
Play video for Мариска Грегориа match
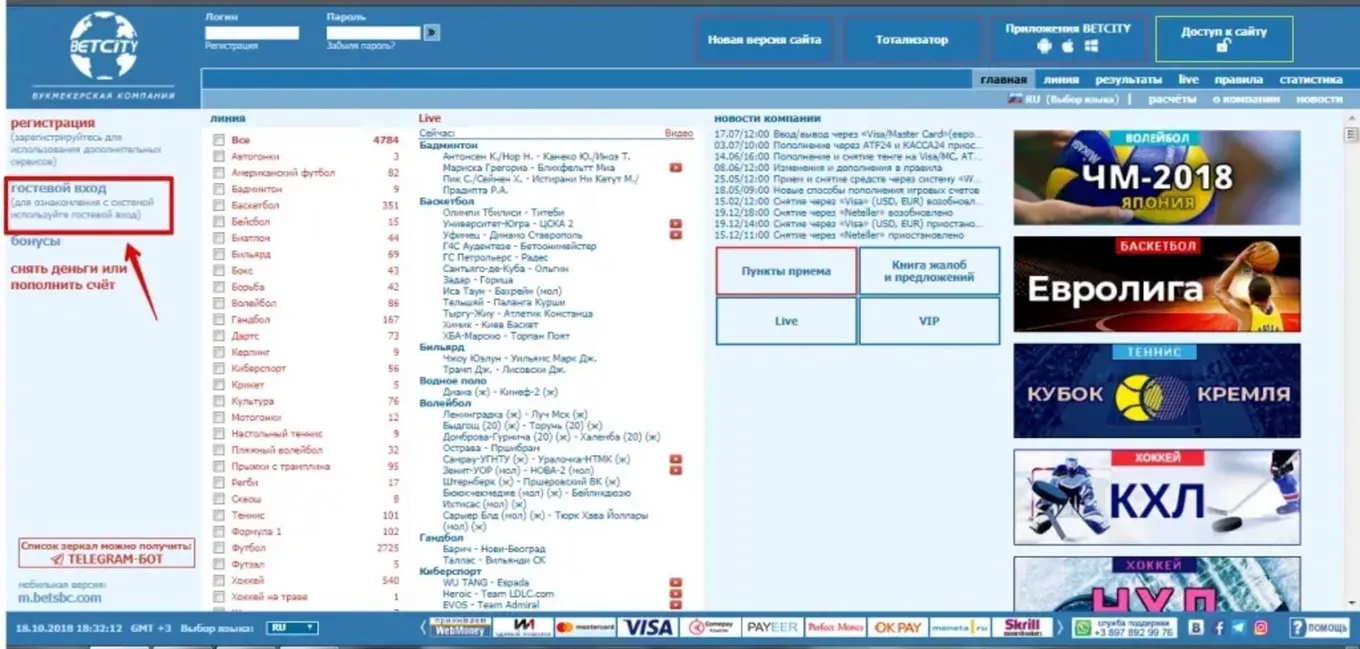click(x=676, y=168)
